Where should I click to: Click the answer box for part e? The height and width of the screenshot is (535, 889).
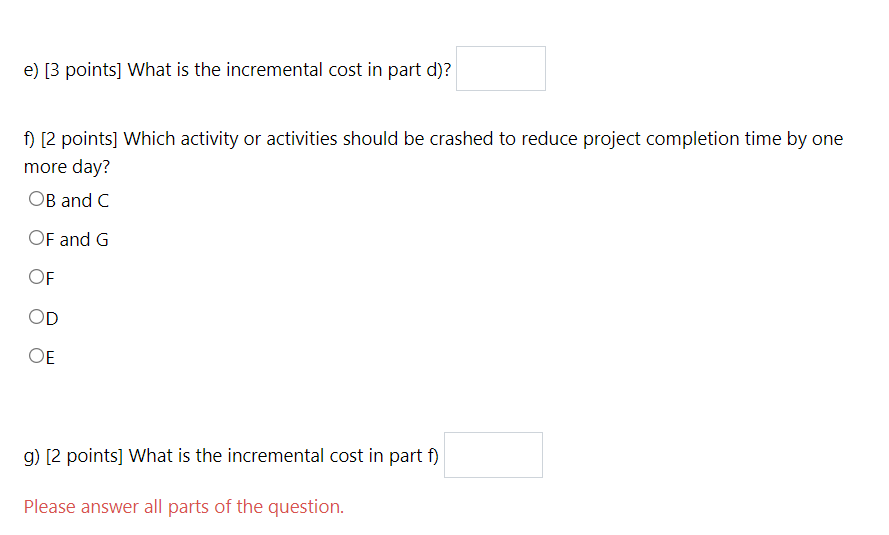pos(501,69)
